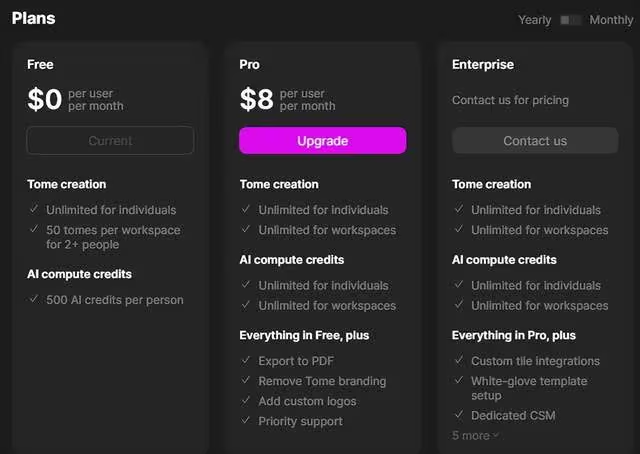Select the Monthly billing label
The height and width of the screenshot is (454, 640).
pyautogui.click(x=610, y=20)
